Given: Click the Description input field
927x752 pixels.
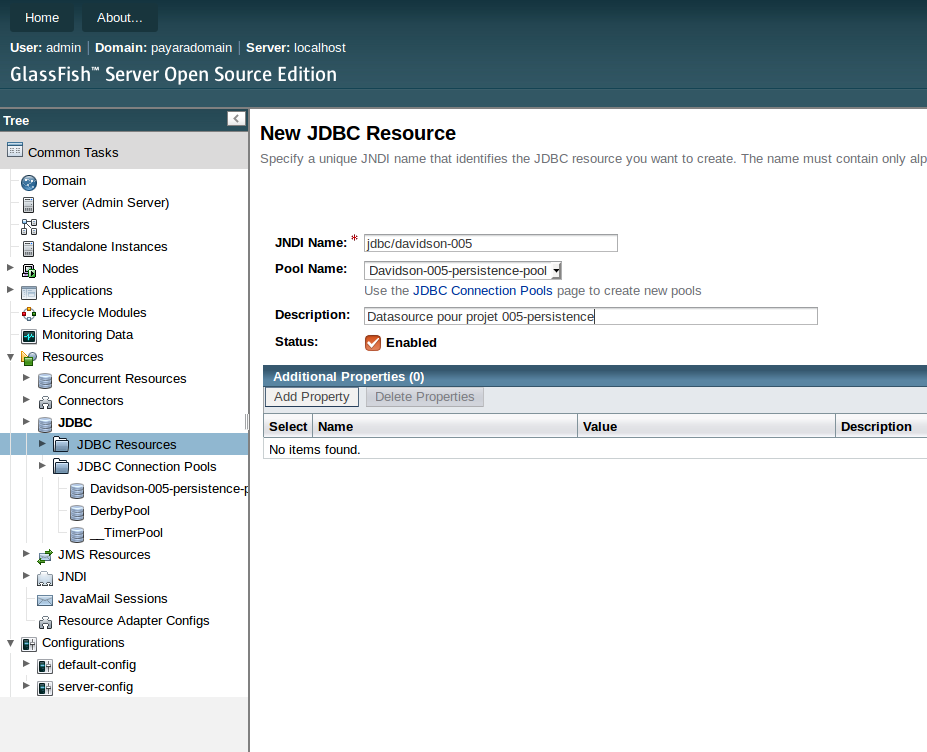Looking at the screenshot, I should tap(591, 316).
